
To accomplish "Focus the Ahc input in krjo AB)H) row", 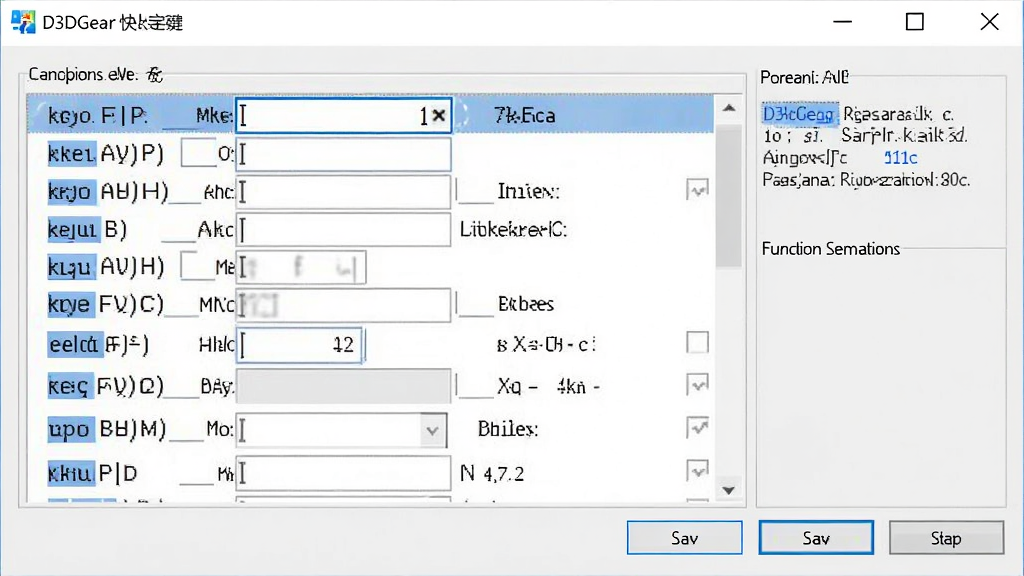I will point(344,192).
